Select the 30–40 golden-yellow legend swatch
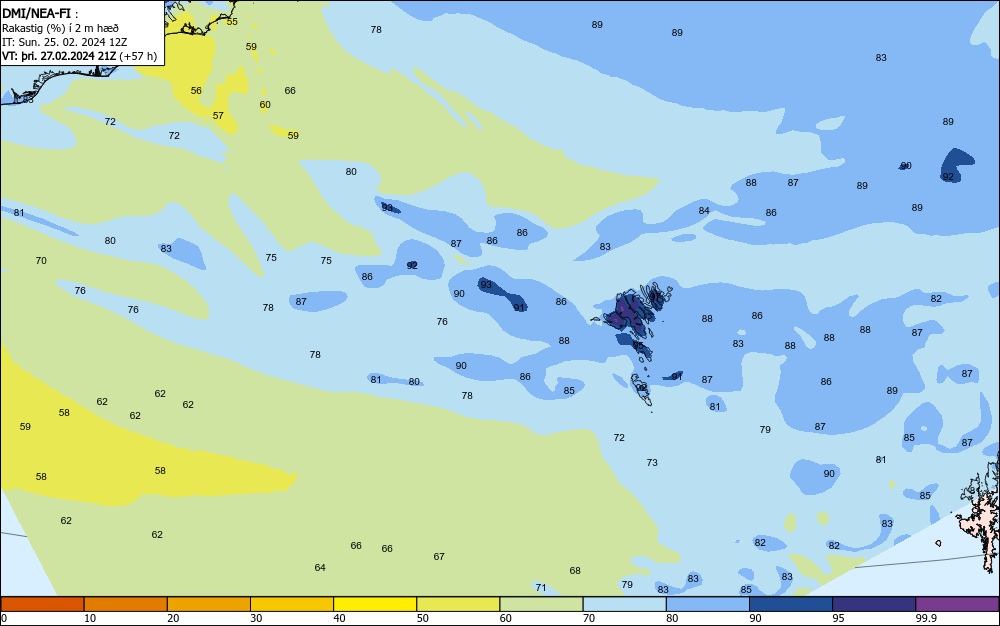This screenshot has width=1000, height=626. (x=292, y=604)
